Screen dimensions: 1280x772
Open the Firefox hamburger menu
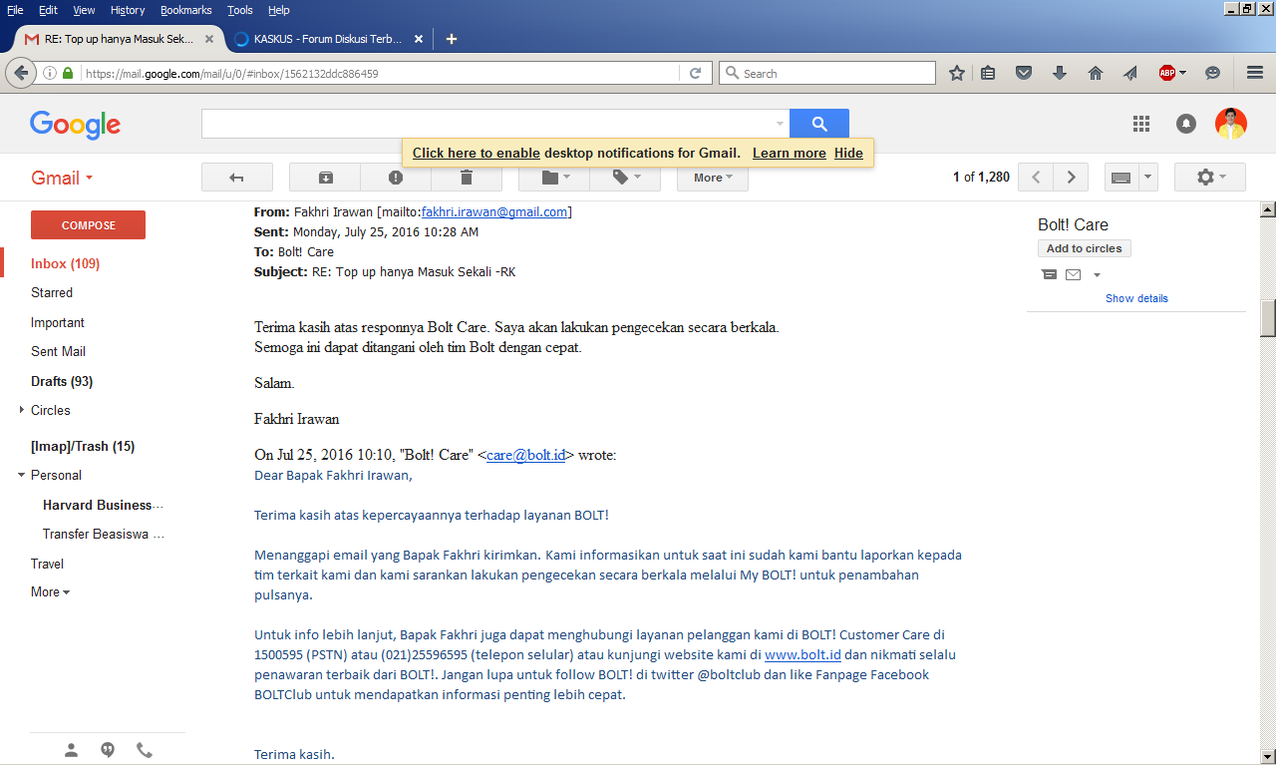pos(1255,73)
